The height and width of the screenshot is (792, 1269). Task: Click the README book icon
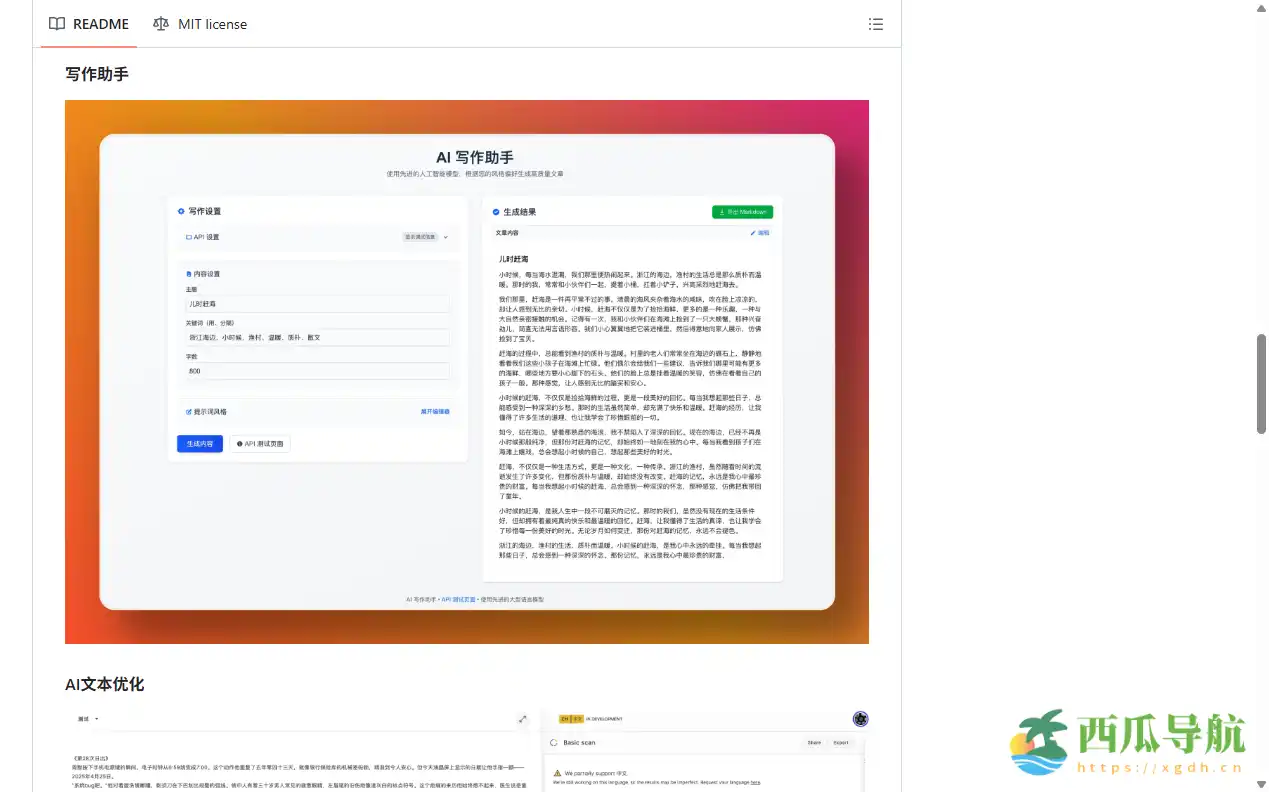click(x=57, y=24)
